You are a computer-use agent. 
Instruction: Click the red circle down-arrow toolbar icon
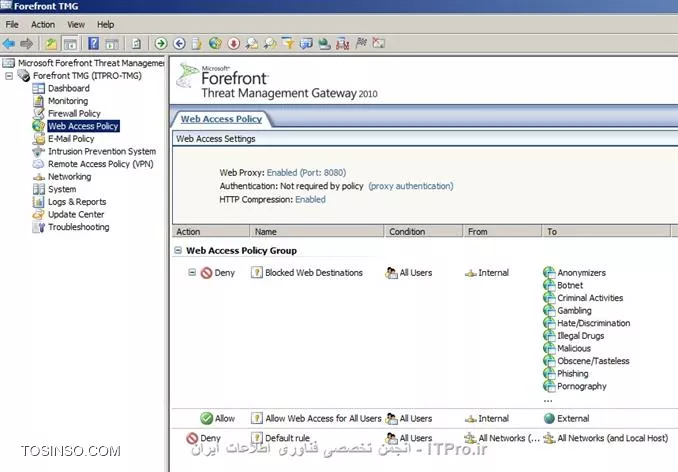pyautogui.click(x=233, y=44)
